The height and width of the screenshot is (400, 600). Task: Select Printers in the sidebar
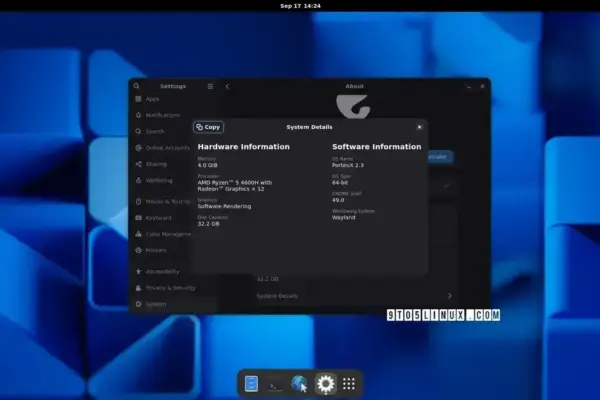coord(173,250)
